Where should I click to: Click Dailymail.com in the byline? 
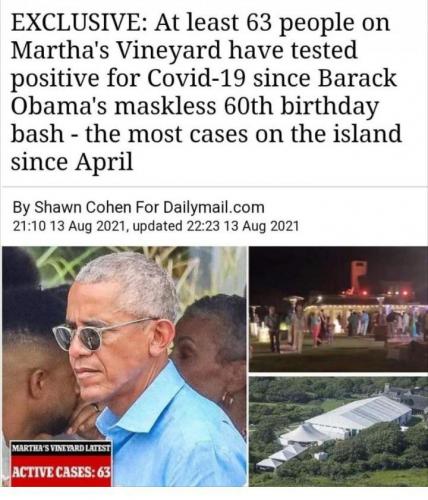[214, 207]
